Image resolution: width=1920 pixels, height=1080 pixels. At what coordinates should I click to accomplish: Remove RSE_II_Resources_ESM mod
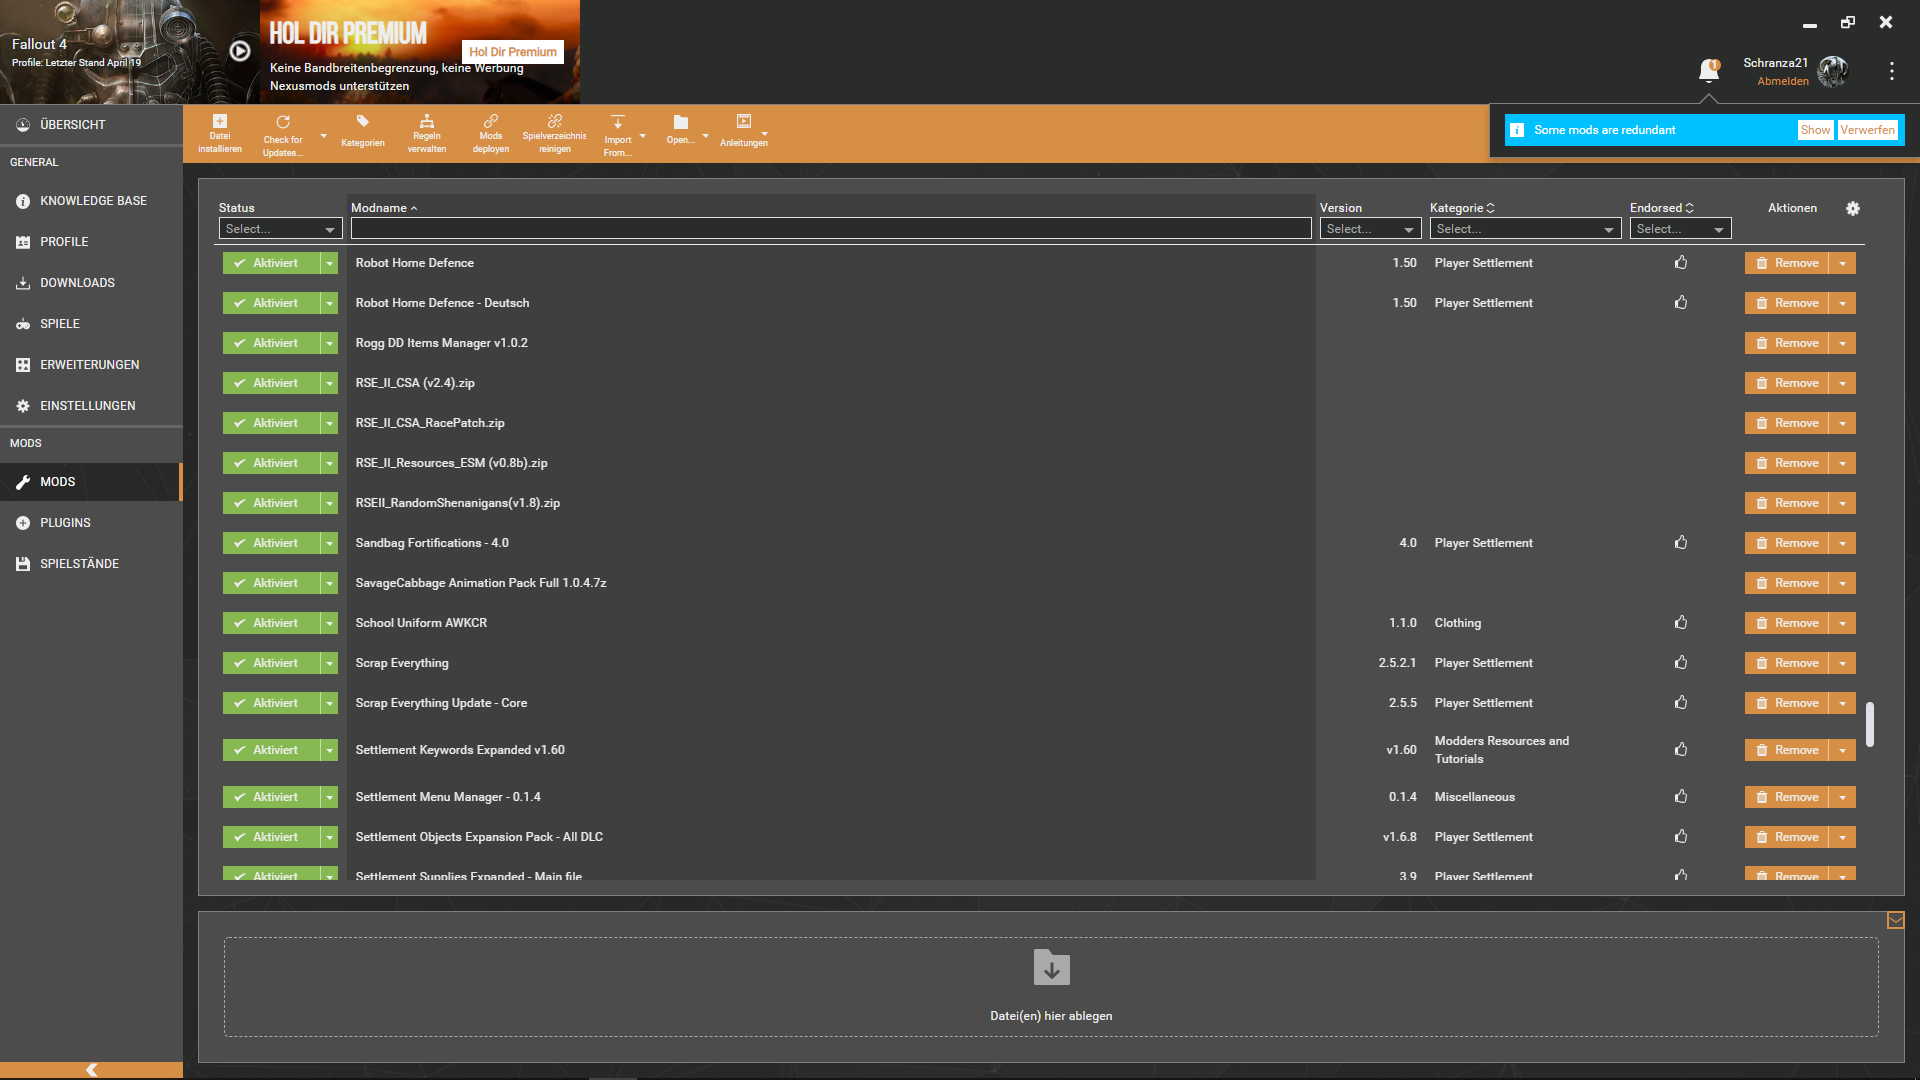coord(1787,463)
